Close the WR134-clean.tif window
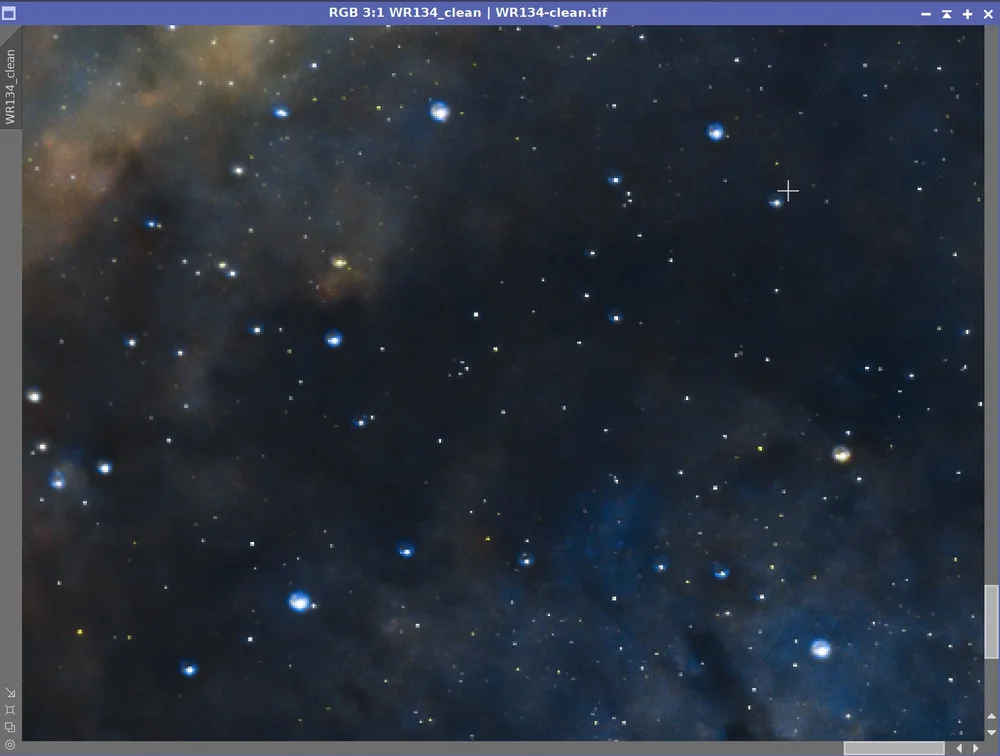 [988, 13]
